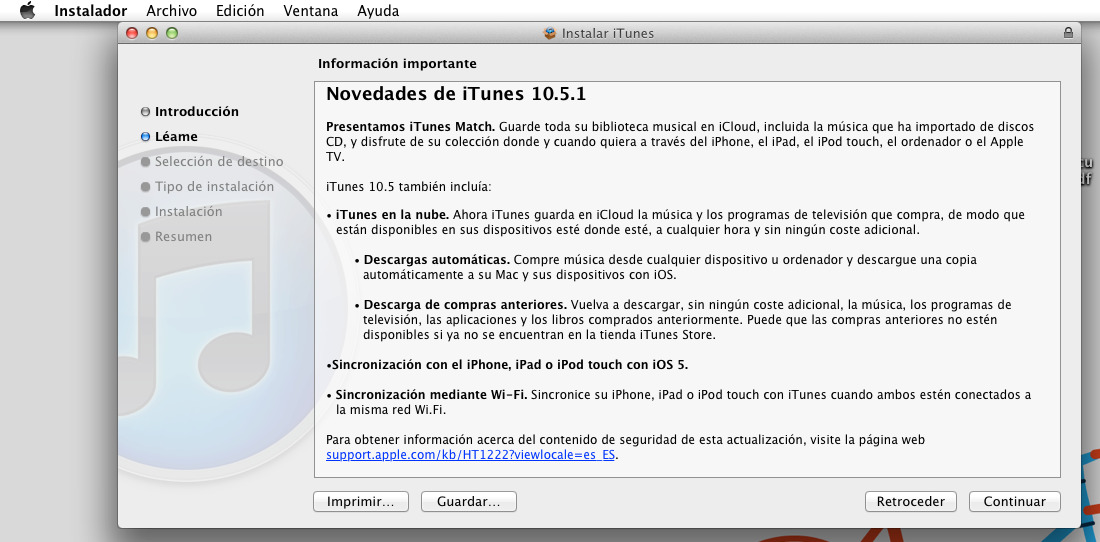Click the installer package icon beside title

tap(549, 33)
